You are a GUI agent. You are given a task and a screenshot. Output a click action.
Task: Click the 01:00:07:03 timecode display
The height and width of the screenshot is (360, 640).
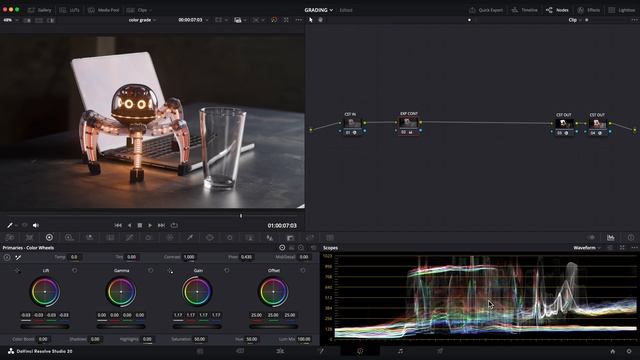click(x=282, y=225)
